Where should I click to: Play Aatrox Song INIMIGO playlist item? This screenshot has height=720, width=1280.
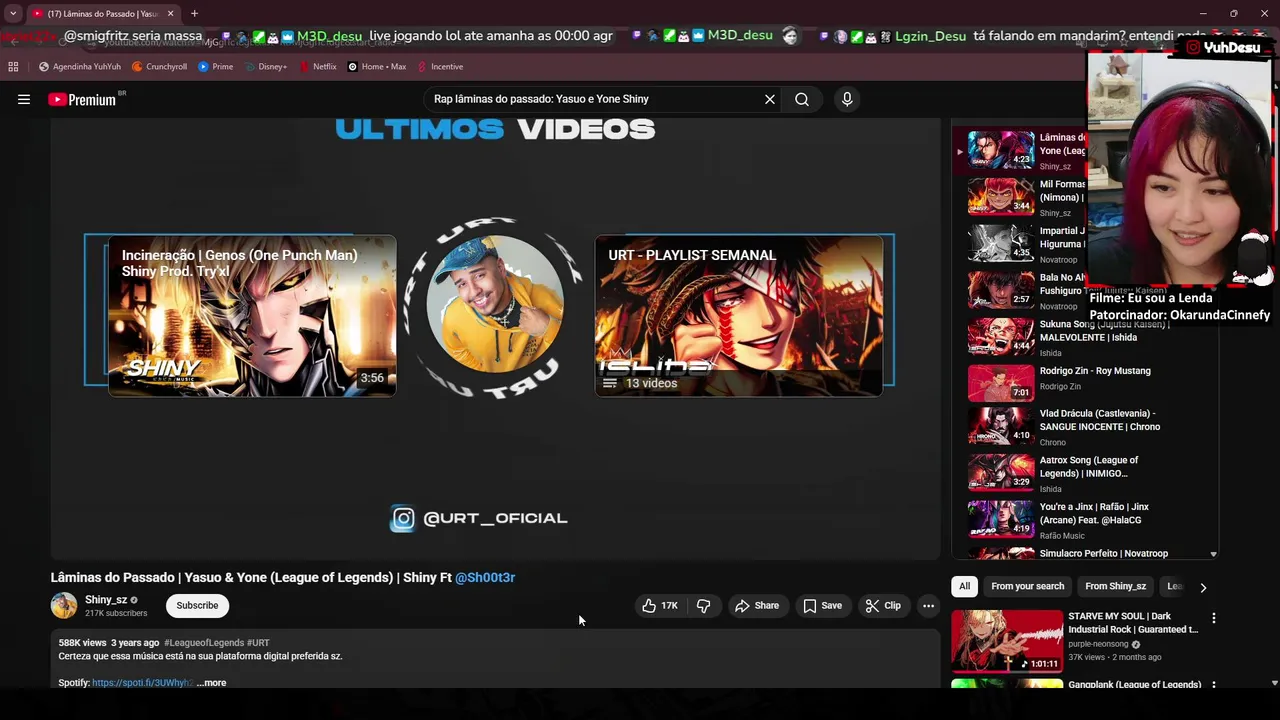1085,473
